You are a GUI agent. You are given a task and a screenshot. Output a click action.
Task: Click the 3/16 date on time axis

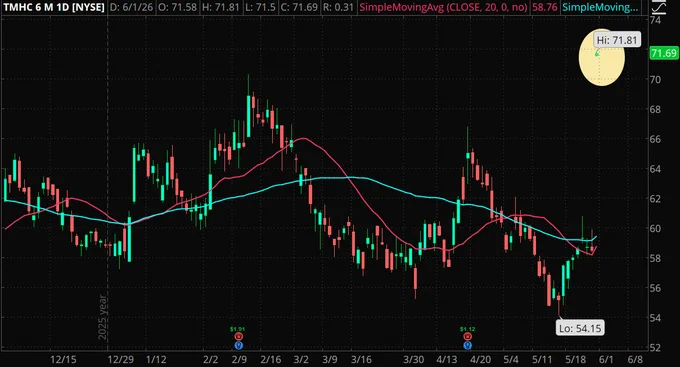pos(361,360)
